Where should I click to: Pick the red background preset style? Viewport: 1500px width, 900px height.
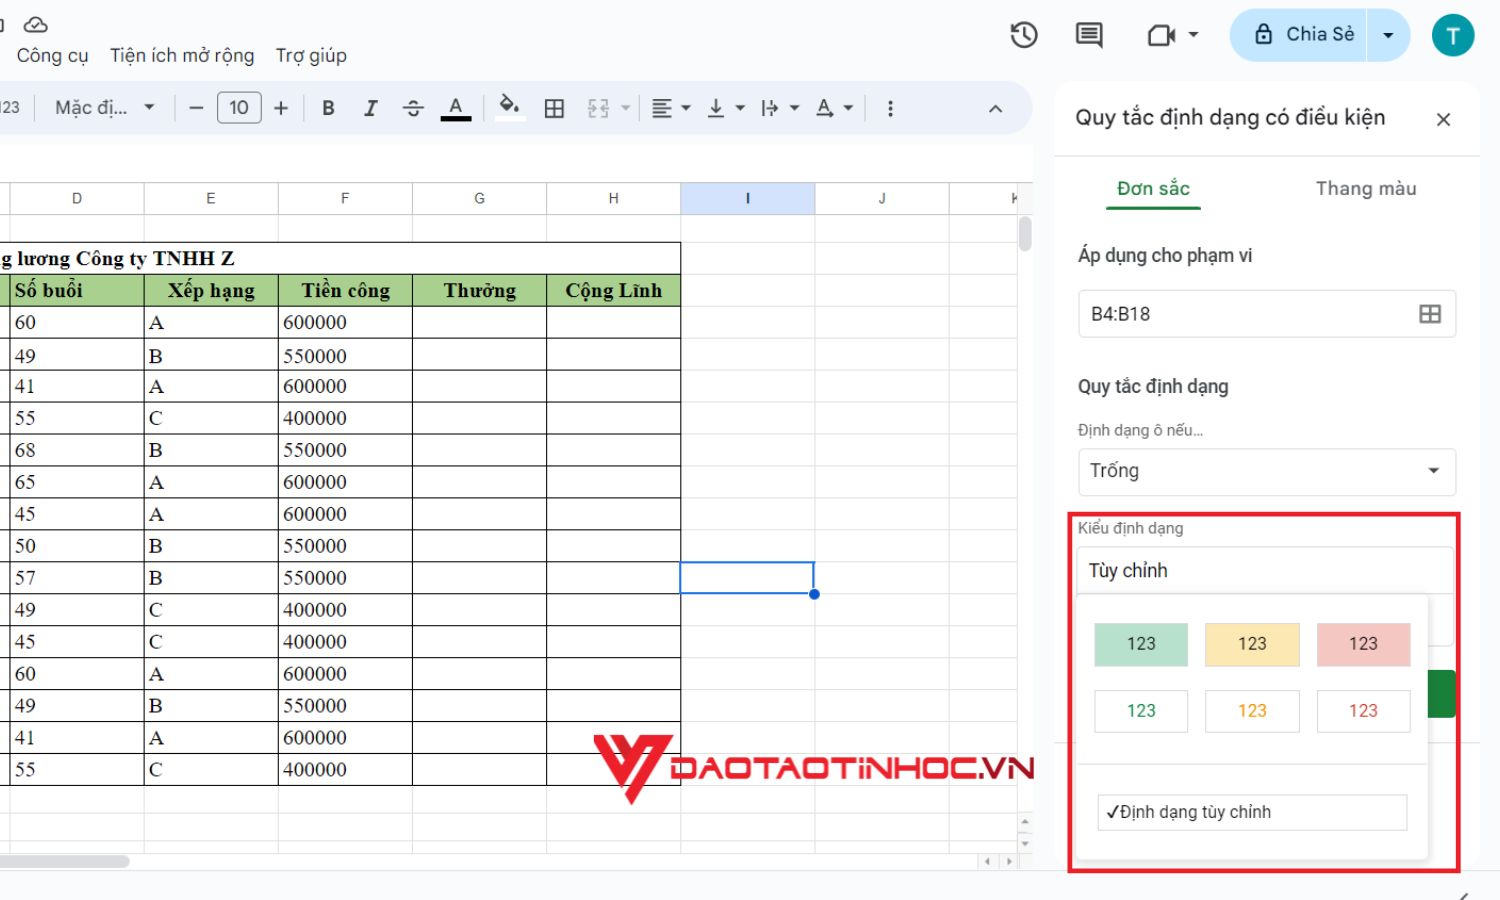pyautogui.click(x=1363, y=644)
